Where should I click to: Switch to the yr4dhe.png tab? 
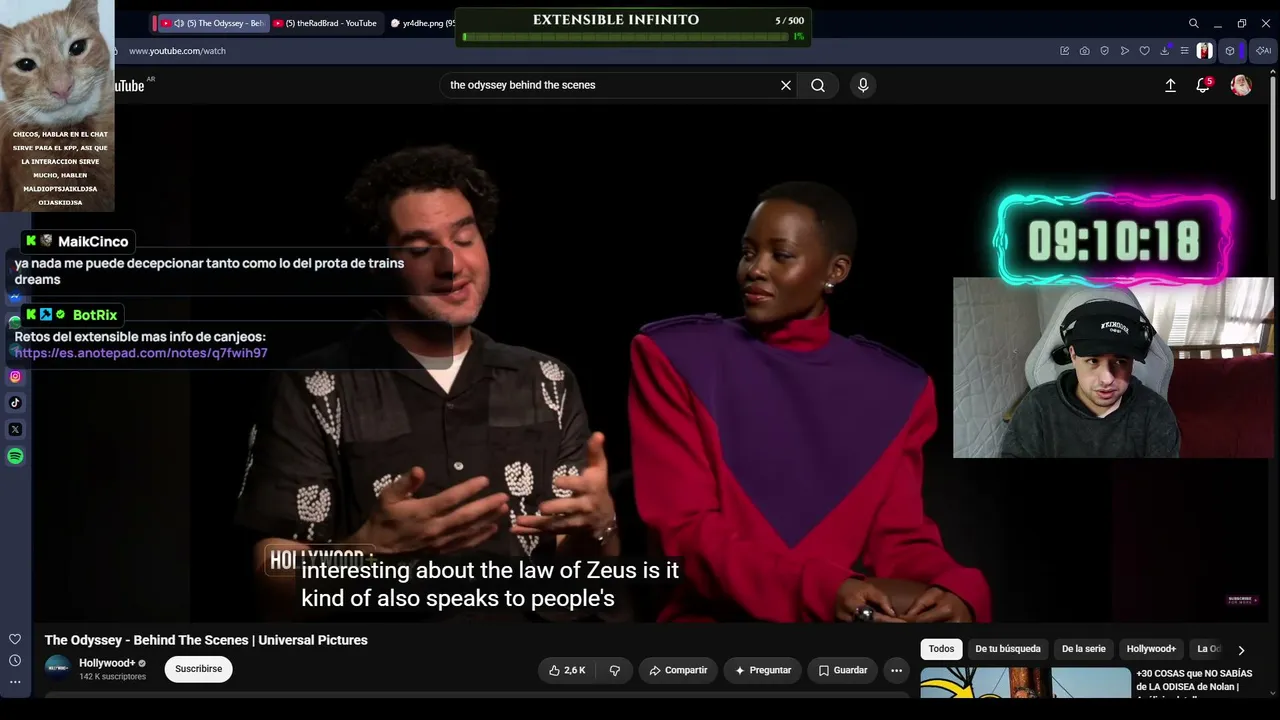point(422,23)
